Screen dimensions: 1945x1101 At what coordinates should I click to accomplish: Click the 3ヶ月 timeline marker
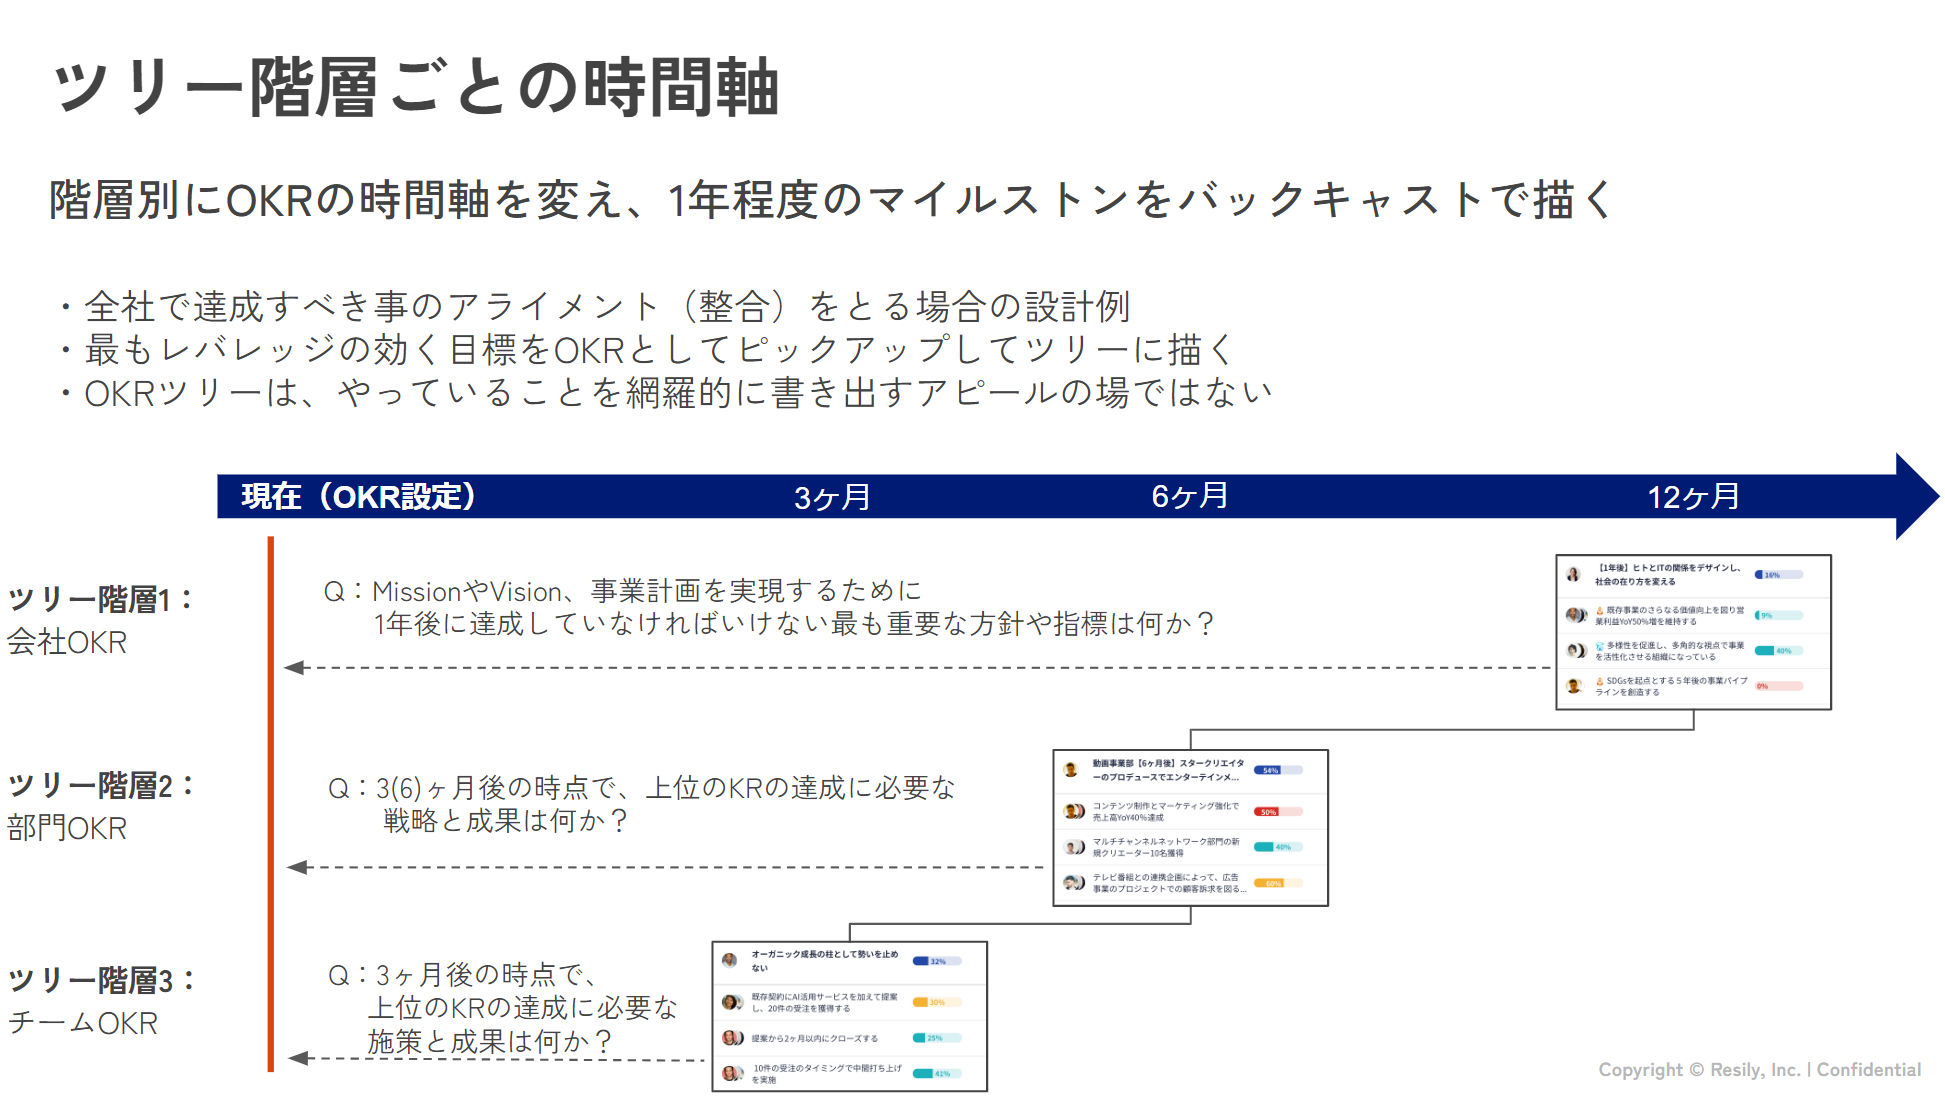click(x=832, y=497)
